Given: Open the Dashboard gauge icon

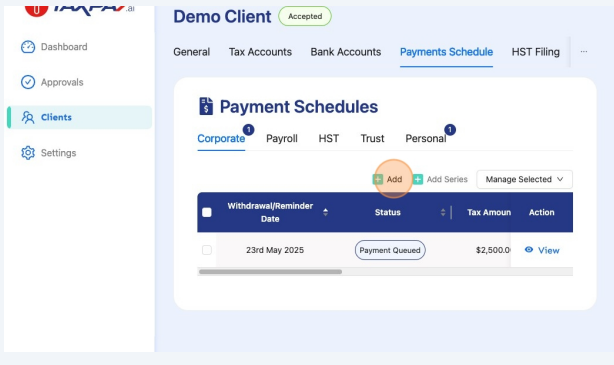Looking at the screenshot, I should click(28, 47).
